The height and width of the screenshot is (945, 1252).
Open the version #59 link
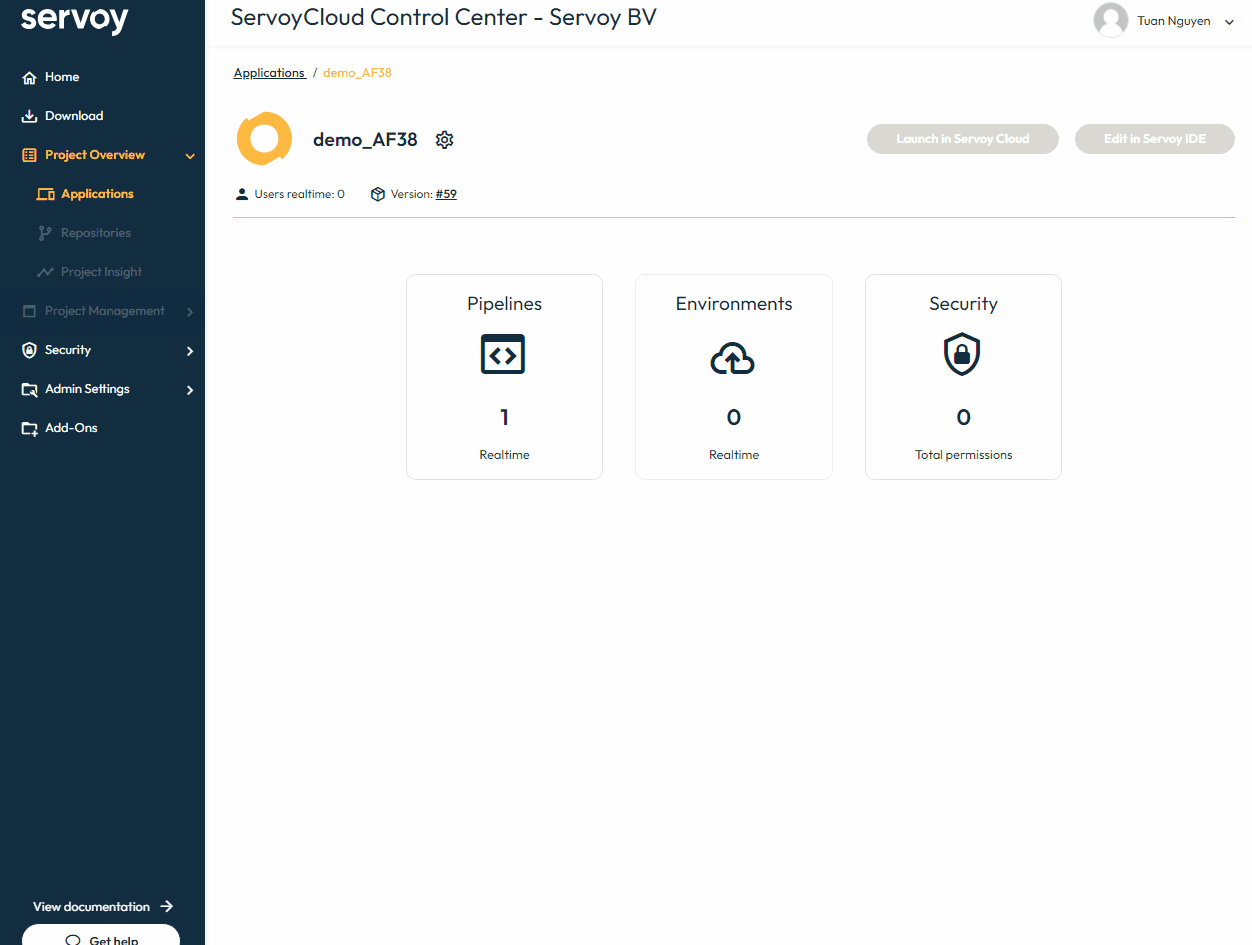(x=446, y=194)
